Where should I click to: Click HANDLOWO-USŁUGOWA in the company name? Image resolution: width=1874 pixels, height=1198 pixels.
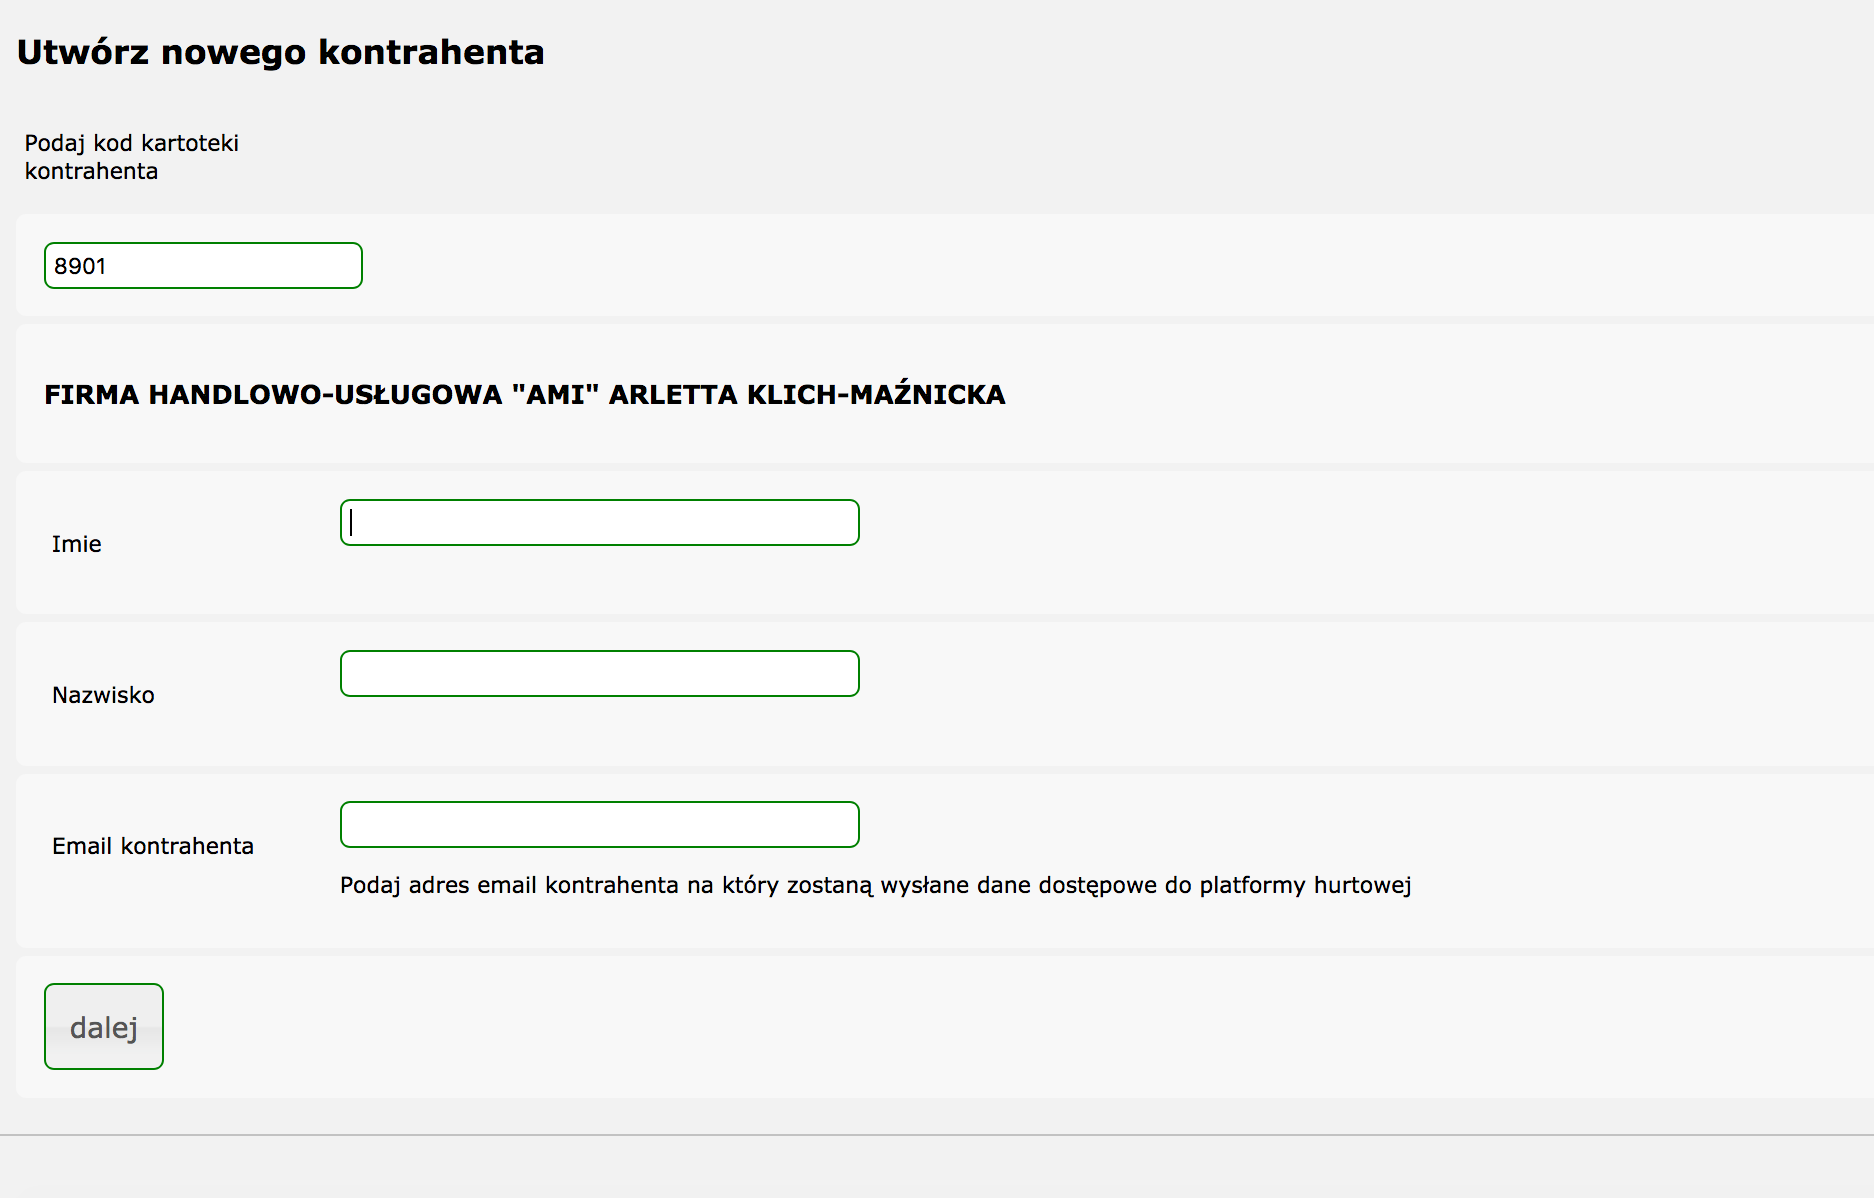pyautogui.click(x=325, y=395)
